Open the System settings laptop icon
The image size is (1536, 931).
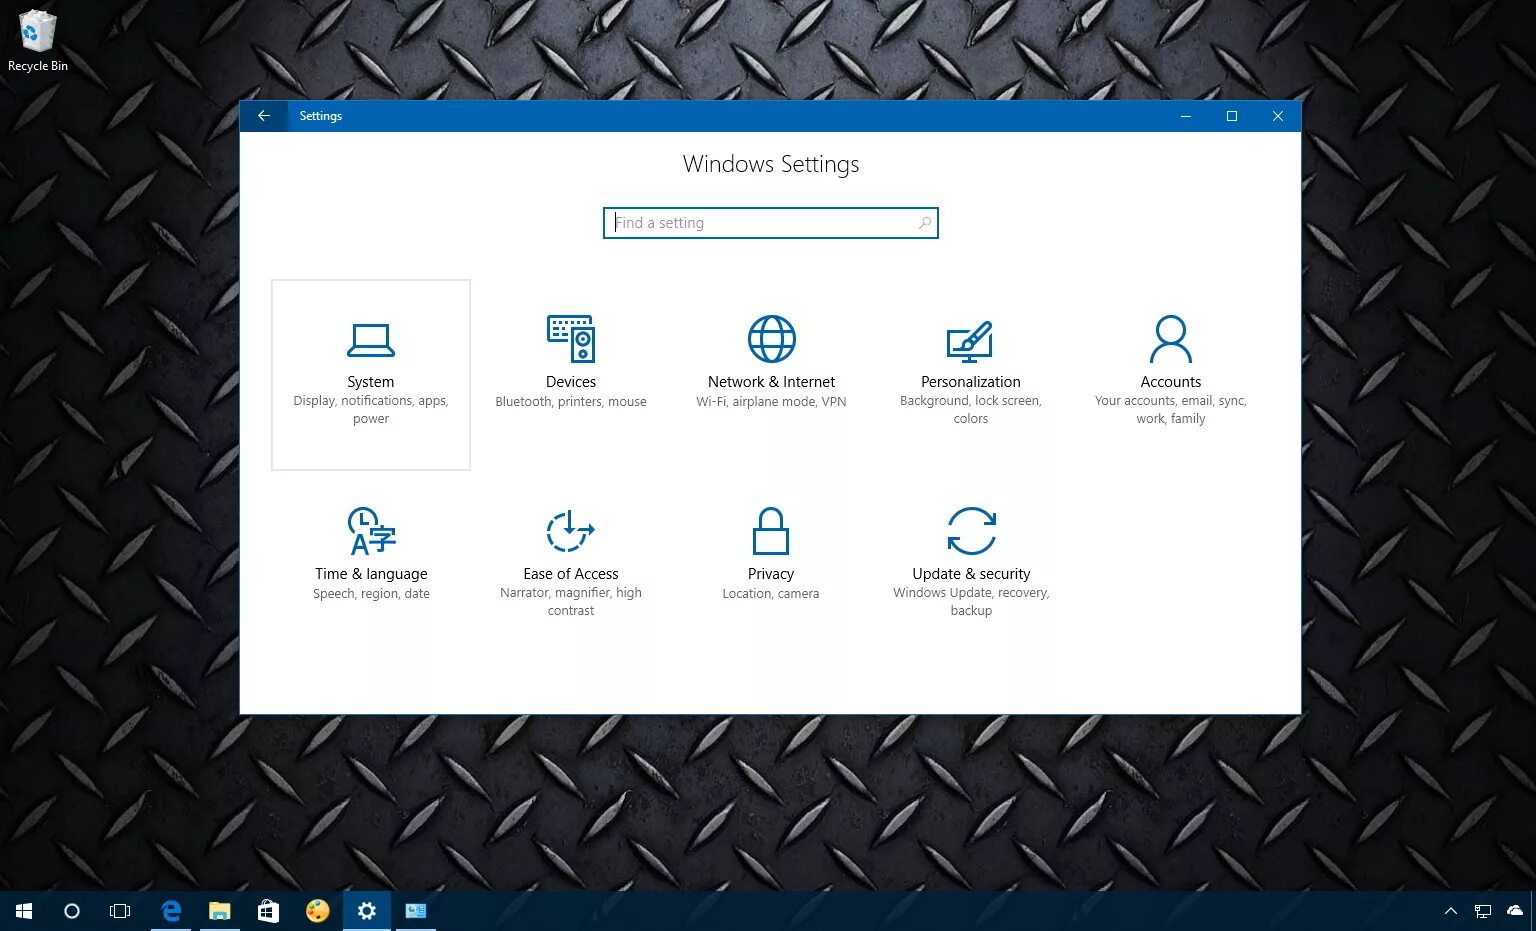pyautogui.click(x=370, y=340)
